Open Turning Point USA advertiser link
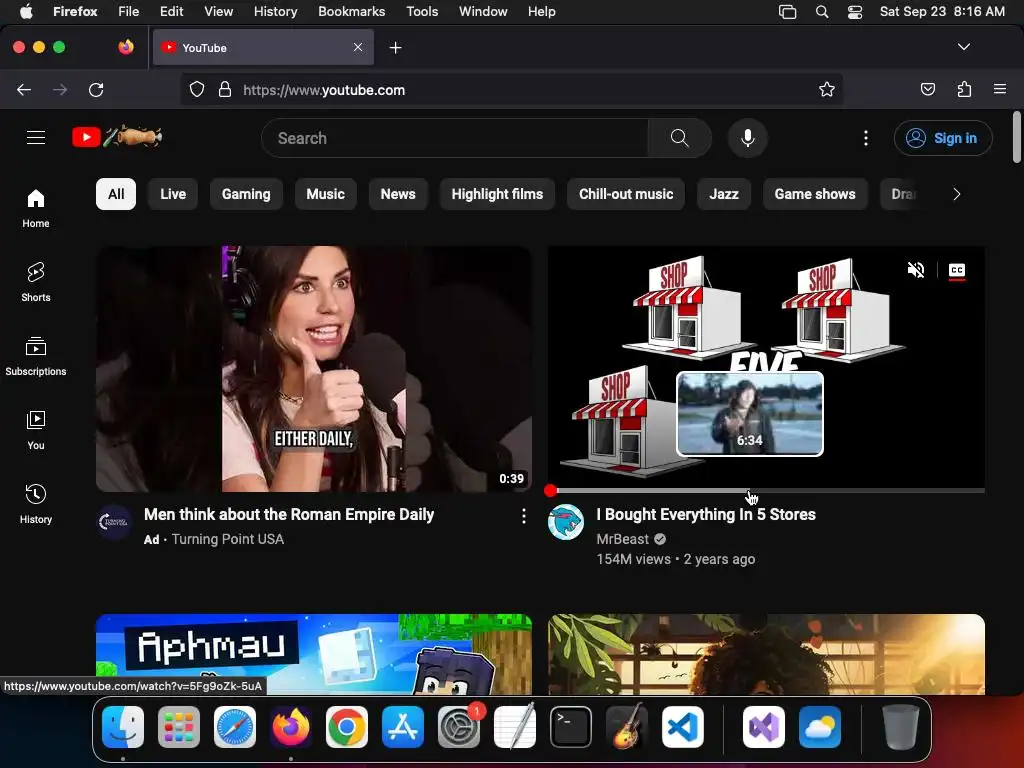The image size is (1024, 768). click(x=227, y=539)
